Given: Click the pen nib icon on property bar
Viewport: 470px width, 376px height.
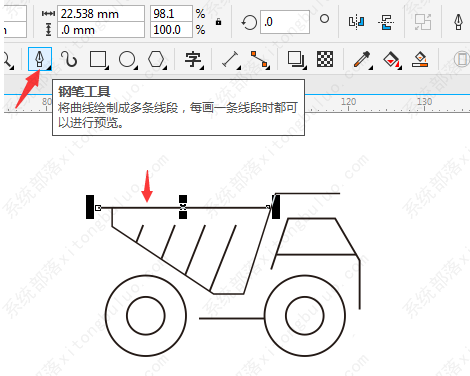Looking at the screenshot, I should 458,22.
